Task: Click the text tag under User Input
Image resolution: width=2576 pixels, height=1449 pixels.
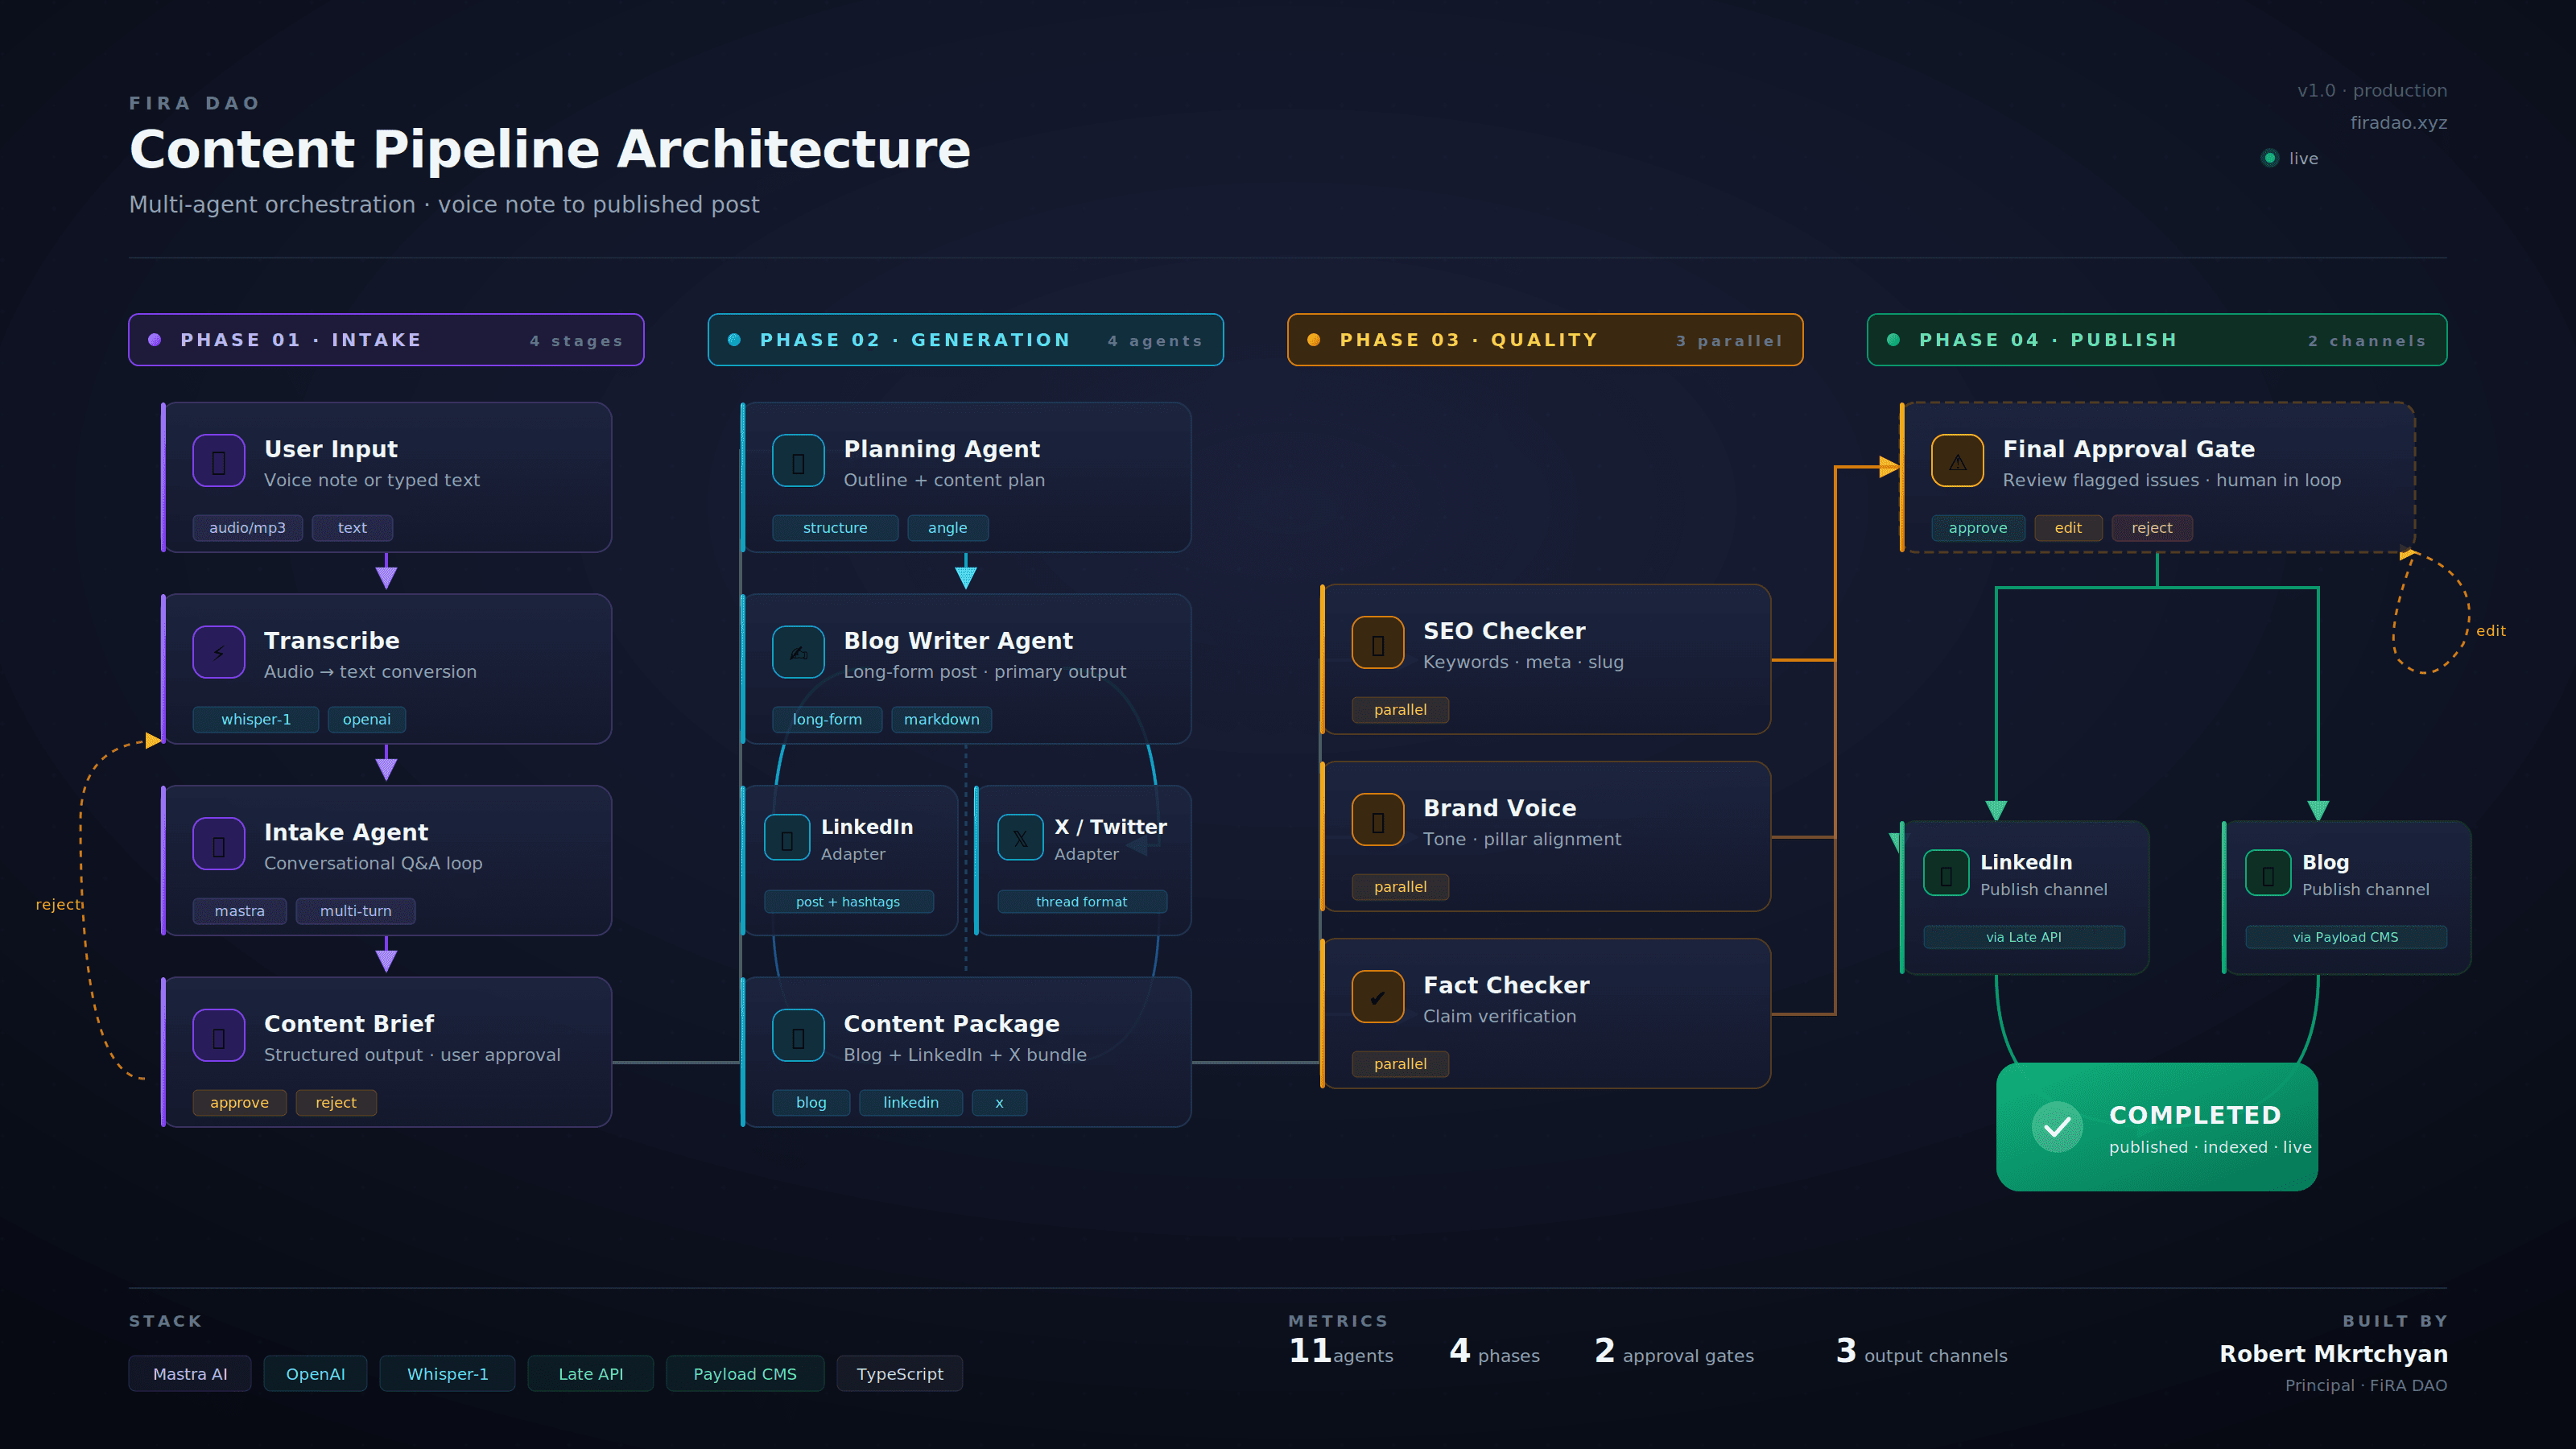Action: click(x=352, y=527)
